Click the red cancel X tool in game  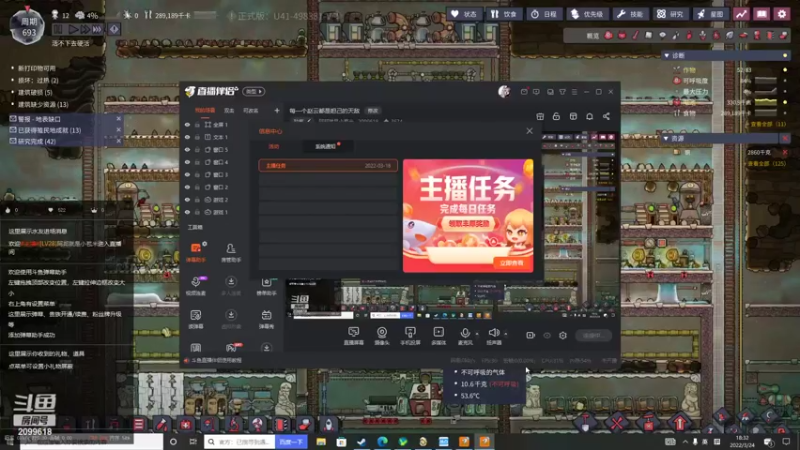click(617, 423)
